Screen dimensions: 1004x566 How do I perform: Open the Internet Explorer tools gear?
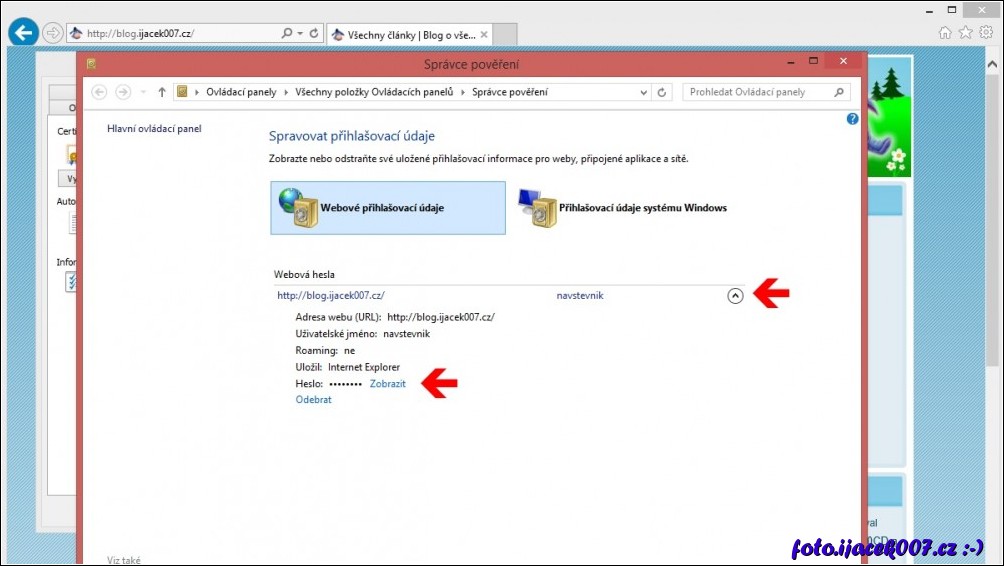point(985,33)
